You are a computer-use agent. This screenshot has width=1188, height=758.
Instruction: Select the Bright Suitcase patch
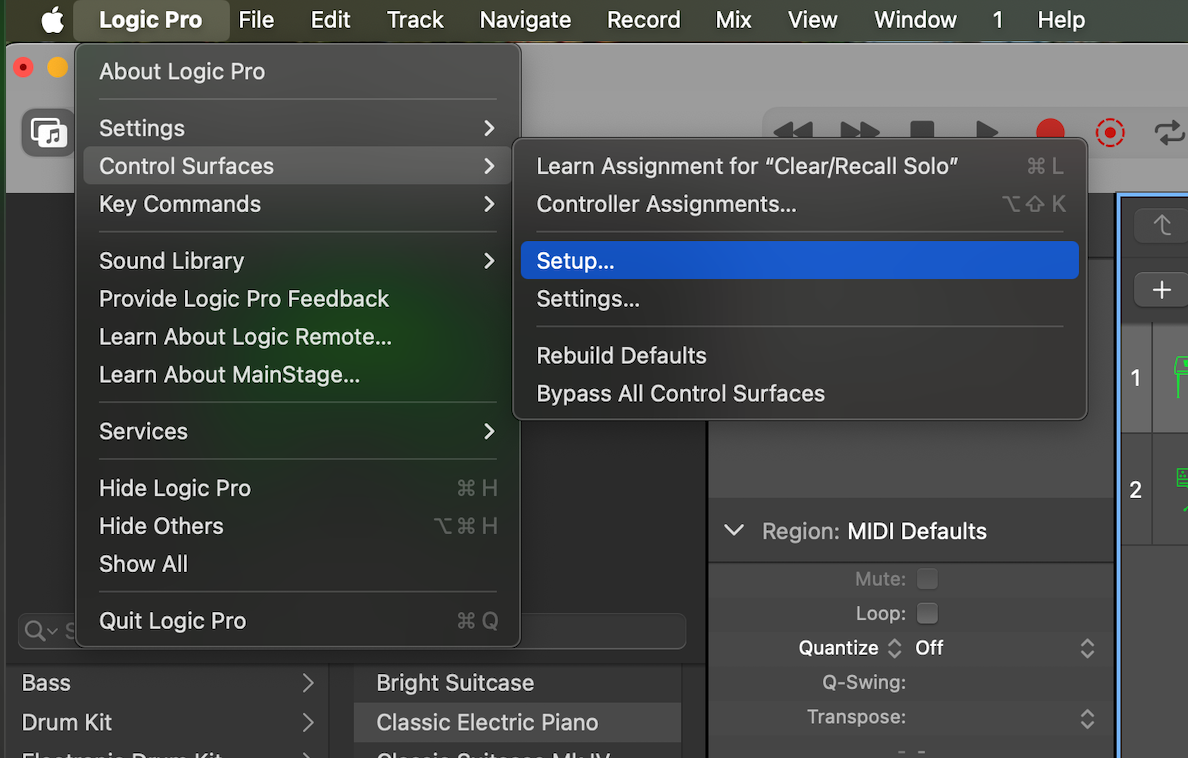(x=517, y=683)
